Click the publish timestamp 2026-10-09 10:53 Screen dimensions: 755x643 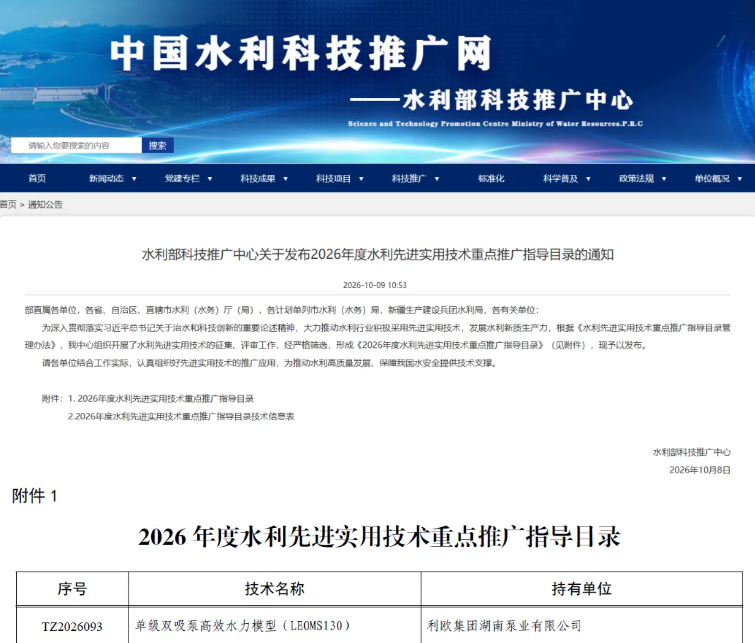pyautogui.click(x=375, y=285)
